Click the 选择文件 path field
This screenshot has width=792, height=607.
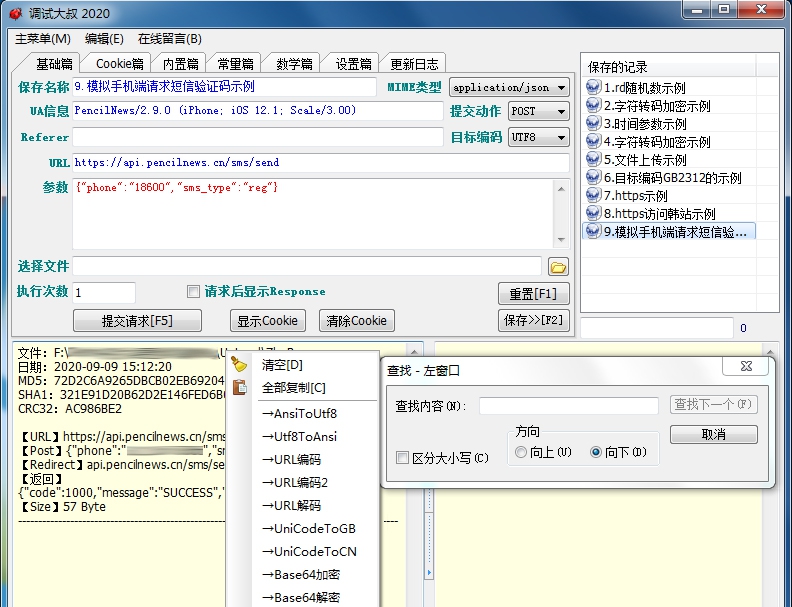pos(307,266)
